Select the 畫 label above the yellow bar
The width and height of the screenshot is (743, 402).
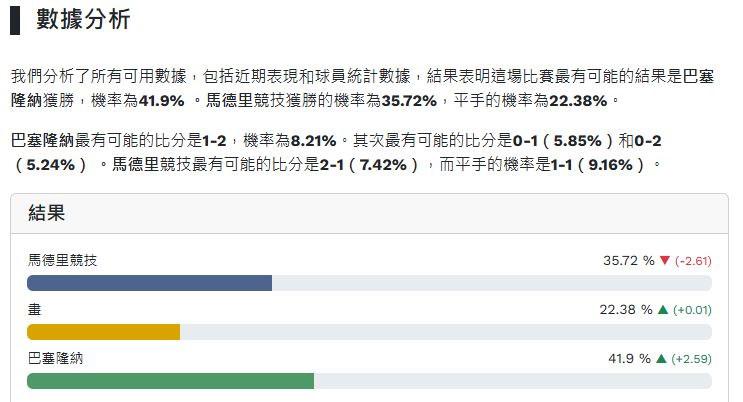click(x=34, y=310)
